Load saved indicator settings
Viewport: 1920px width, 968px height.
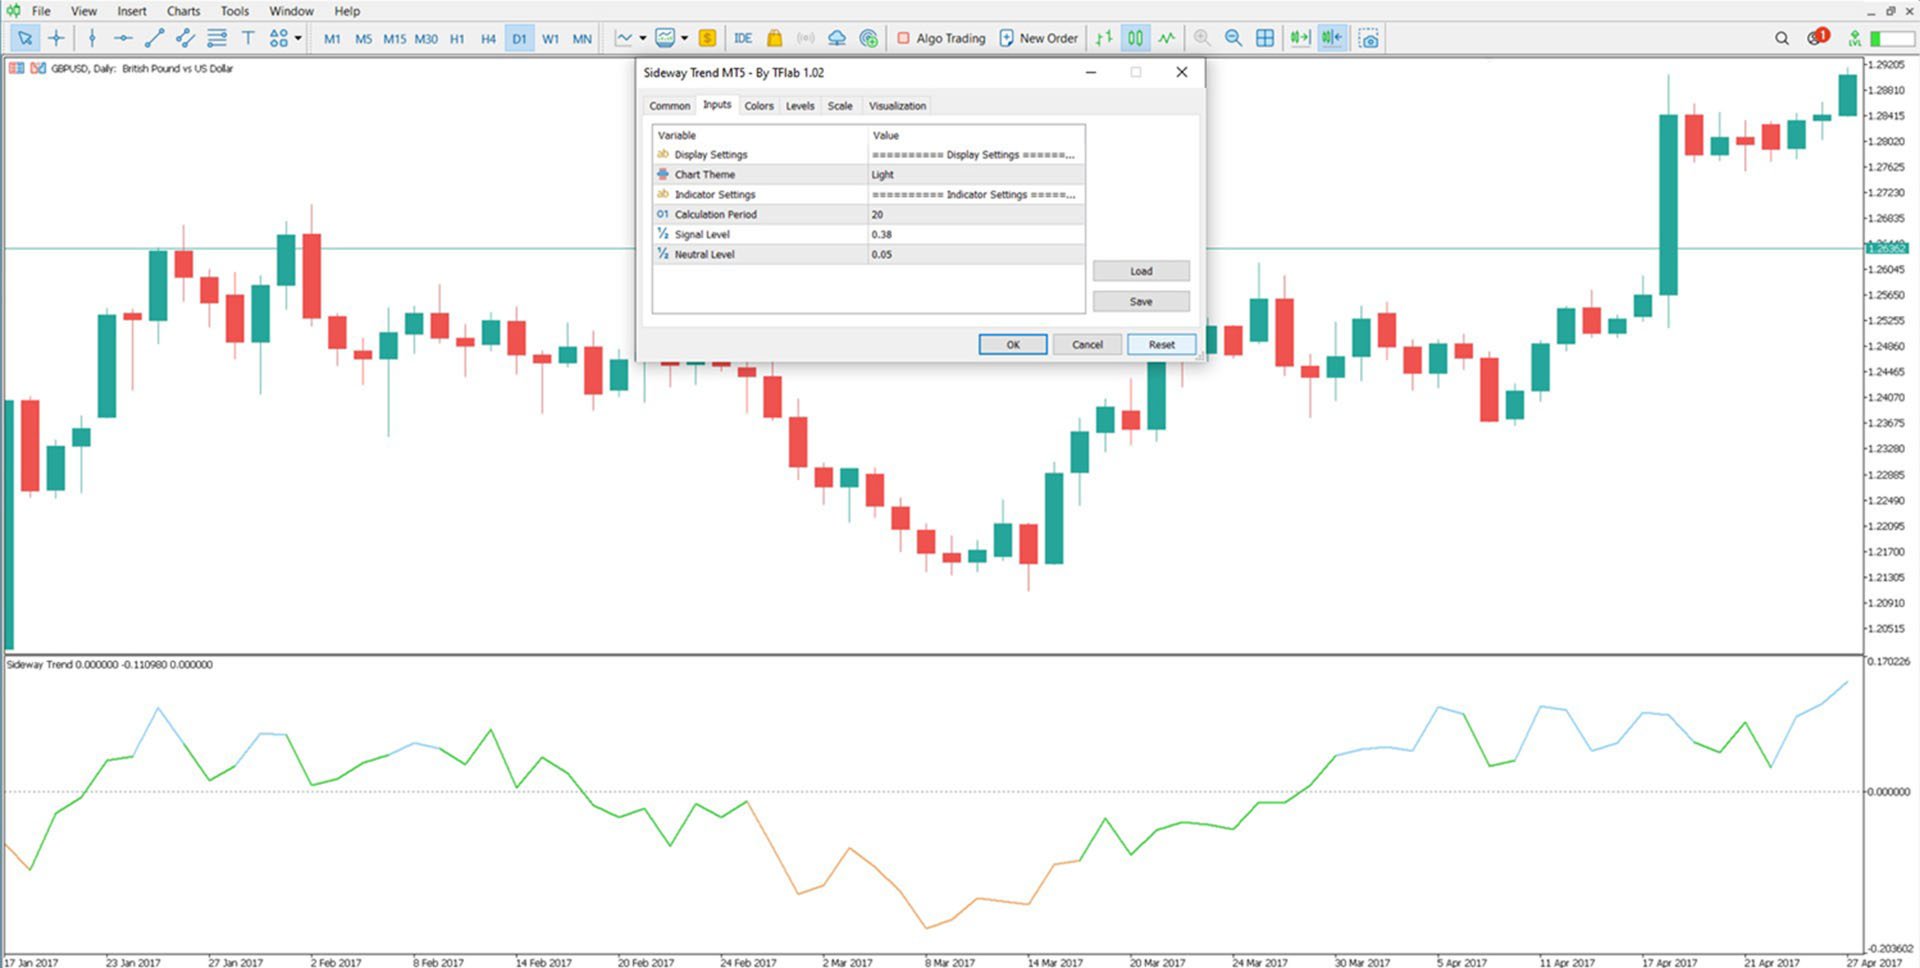1141,271
